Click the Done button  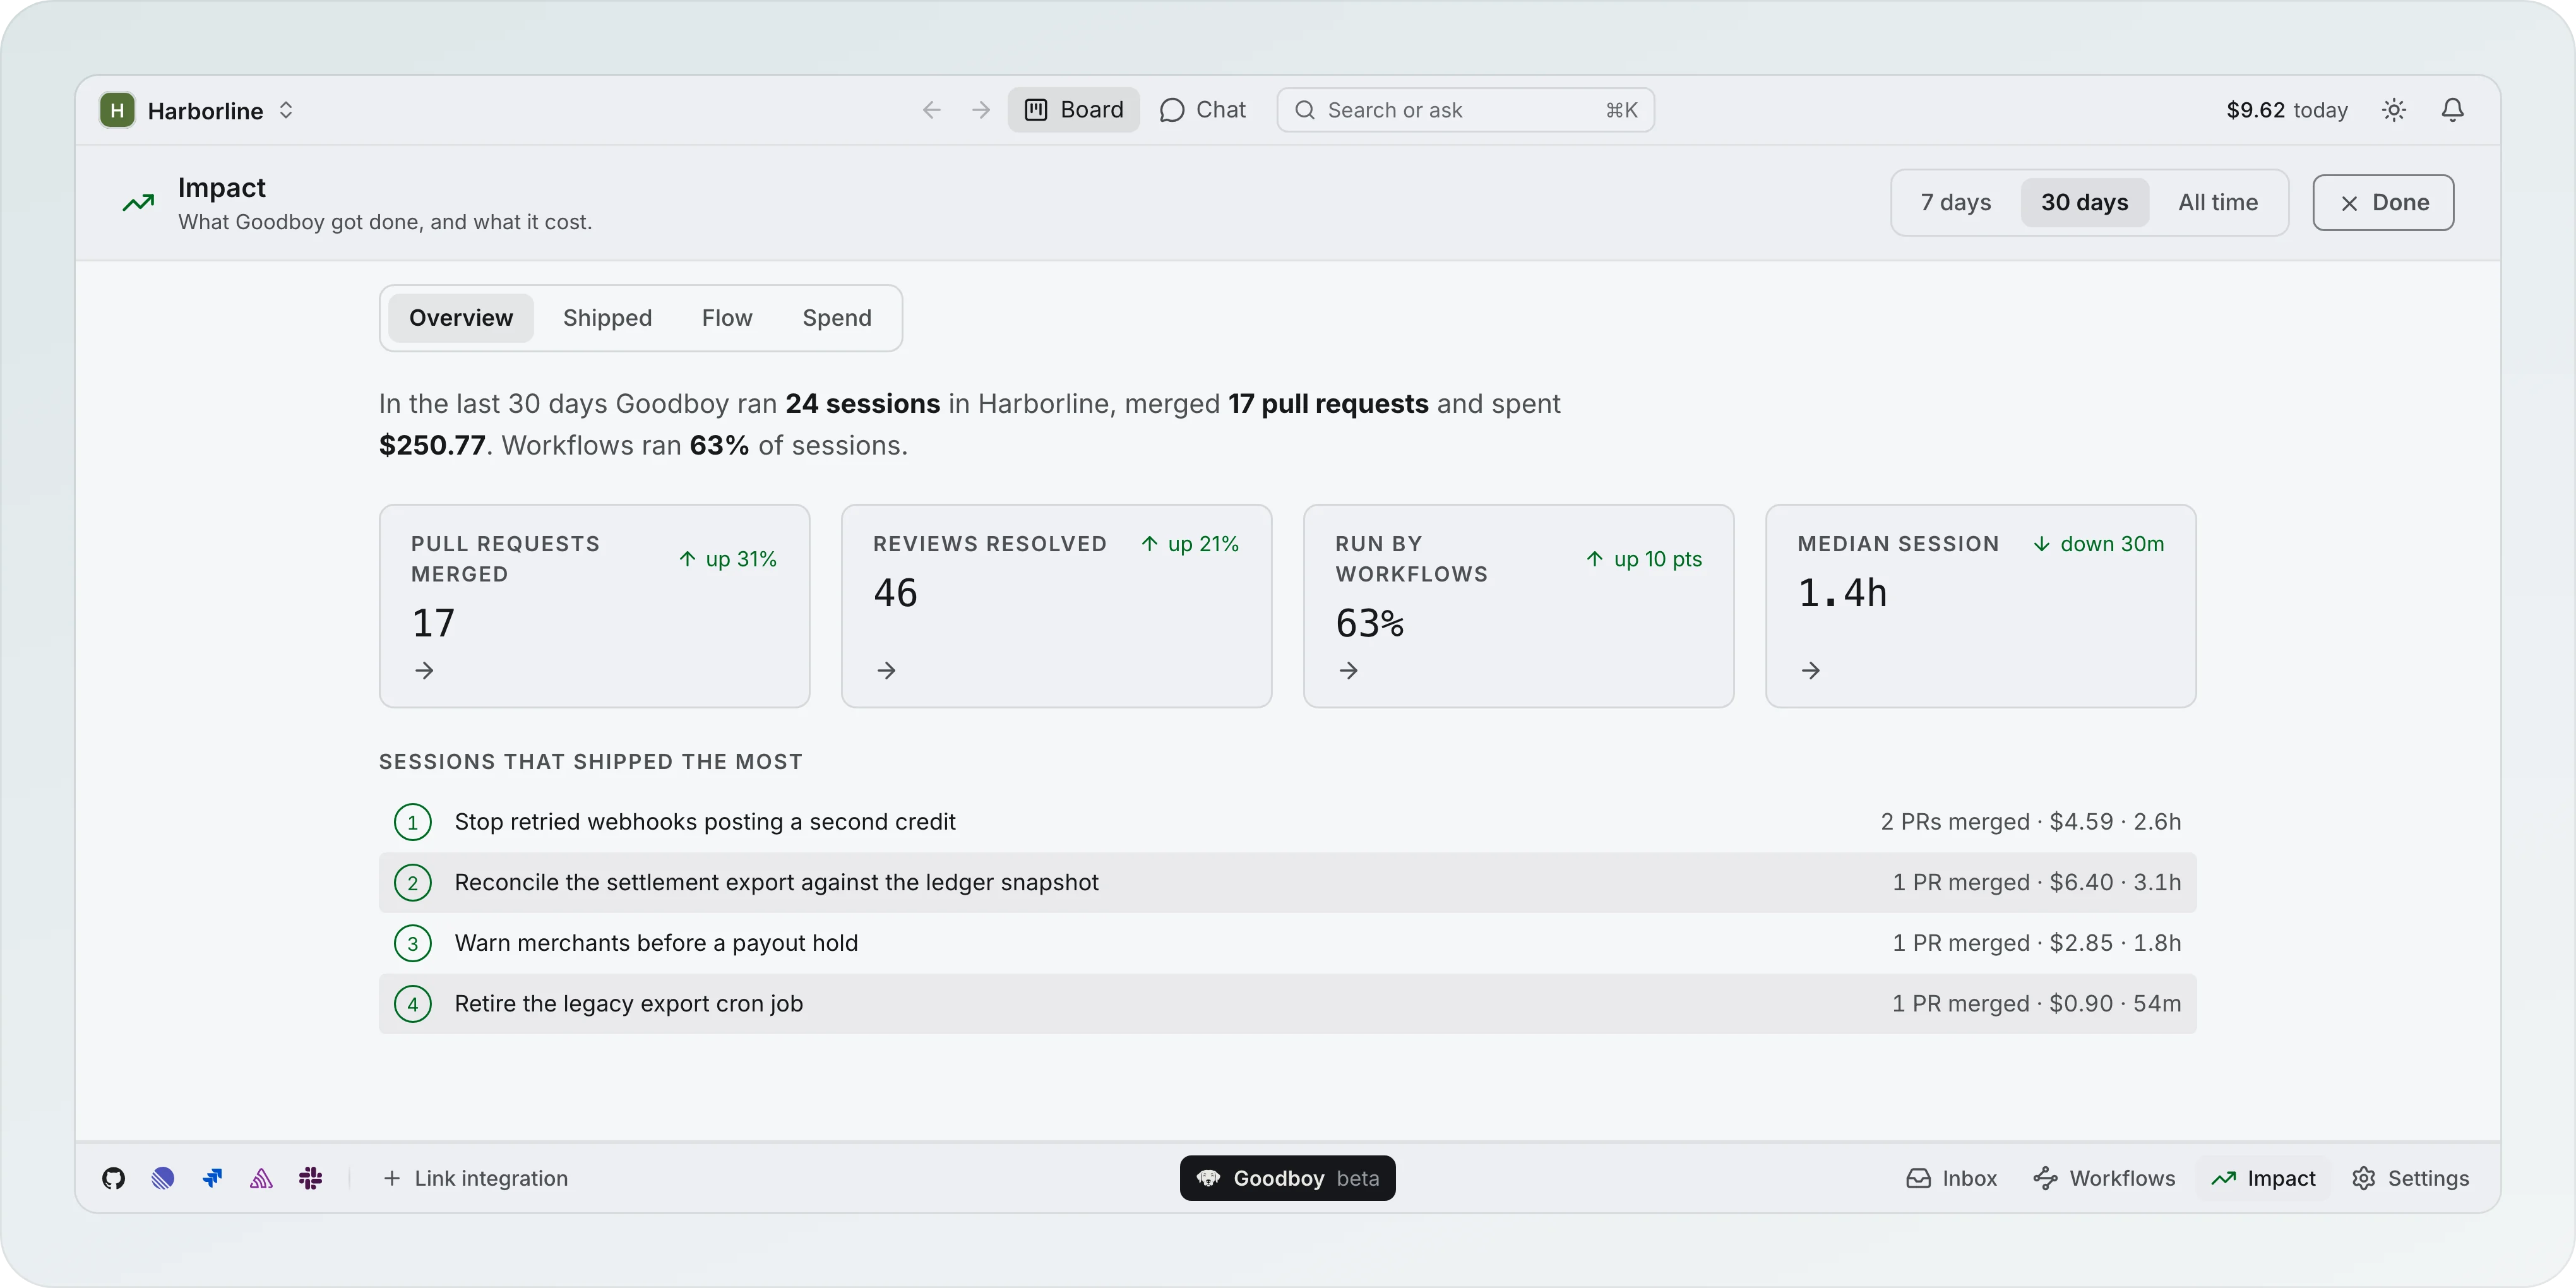tap(2383, 202)
